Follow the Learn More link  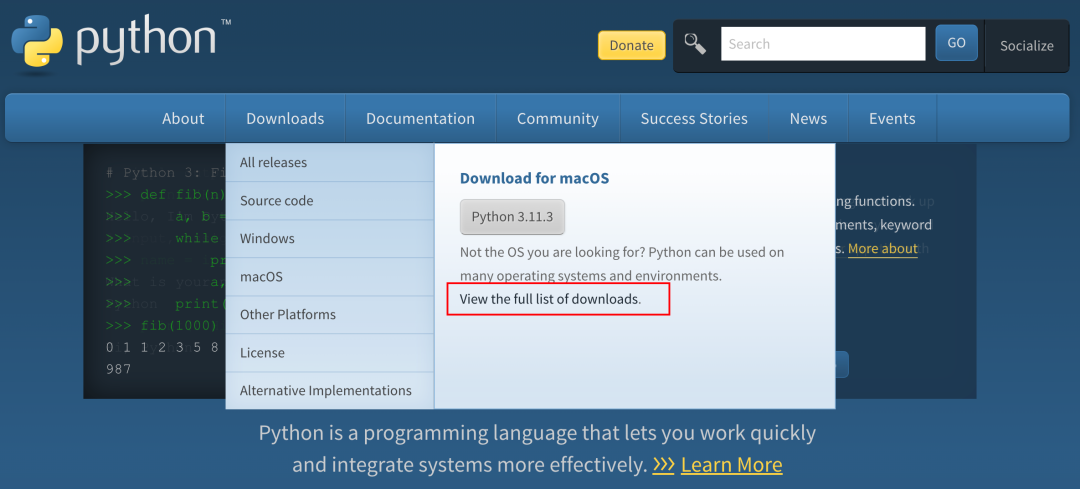731,465
